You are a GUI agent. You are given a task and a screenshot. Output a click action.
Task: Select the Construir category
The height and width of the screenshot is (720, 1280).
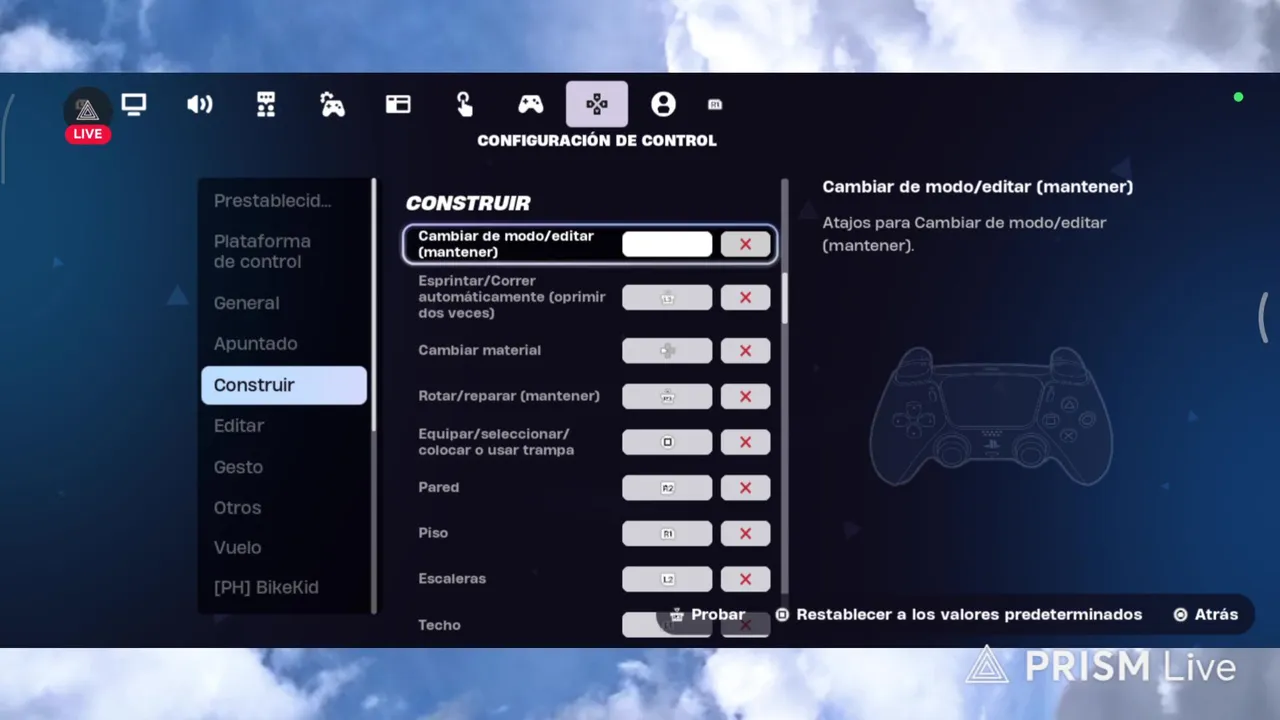coord(284,385)
